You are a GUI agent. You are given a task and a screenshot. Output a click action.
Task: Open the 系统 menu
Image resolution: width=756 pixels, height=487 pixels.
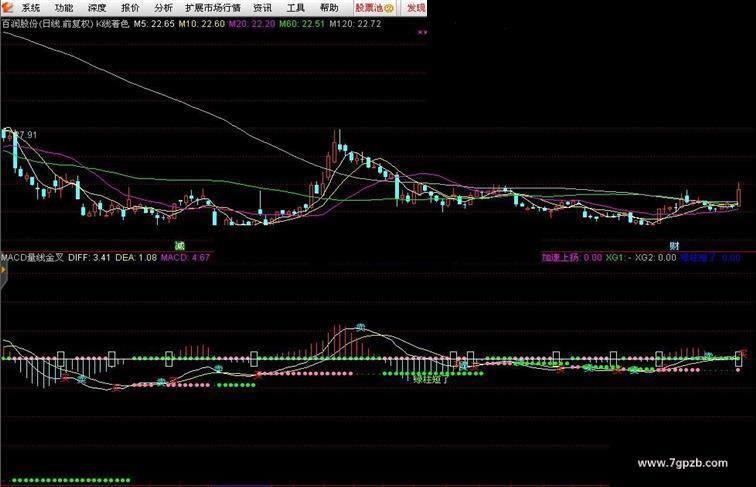[x=30, y=8]
